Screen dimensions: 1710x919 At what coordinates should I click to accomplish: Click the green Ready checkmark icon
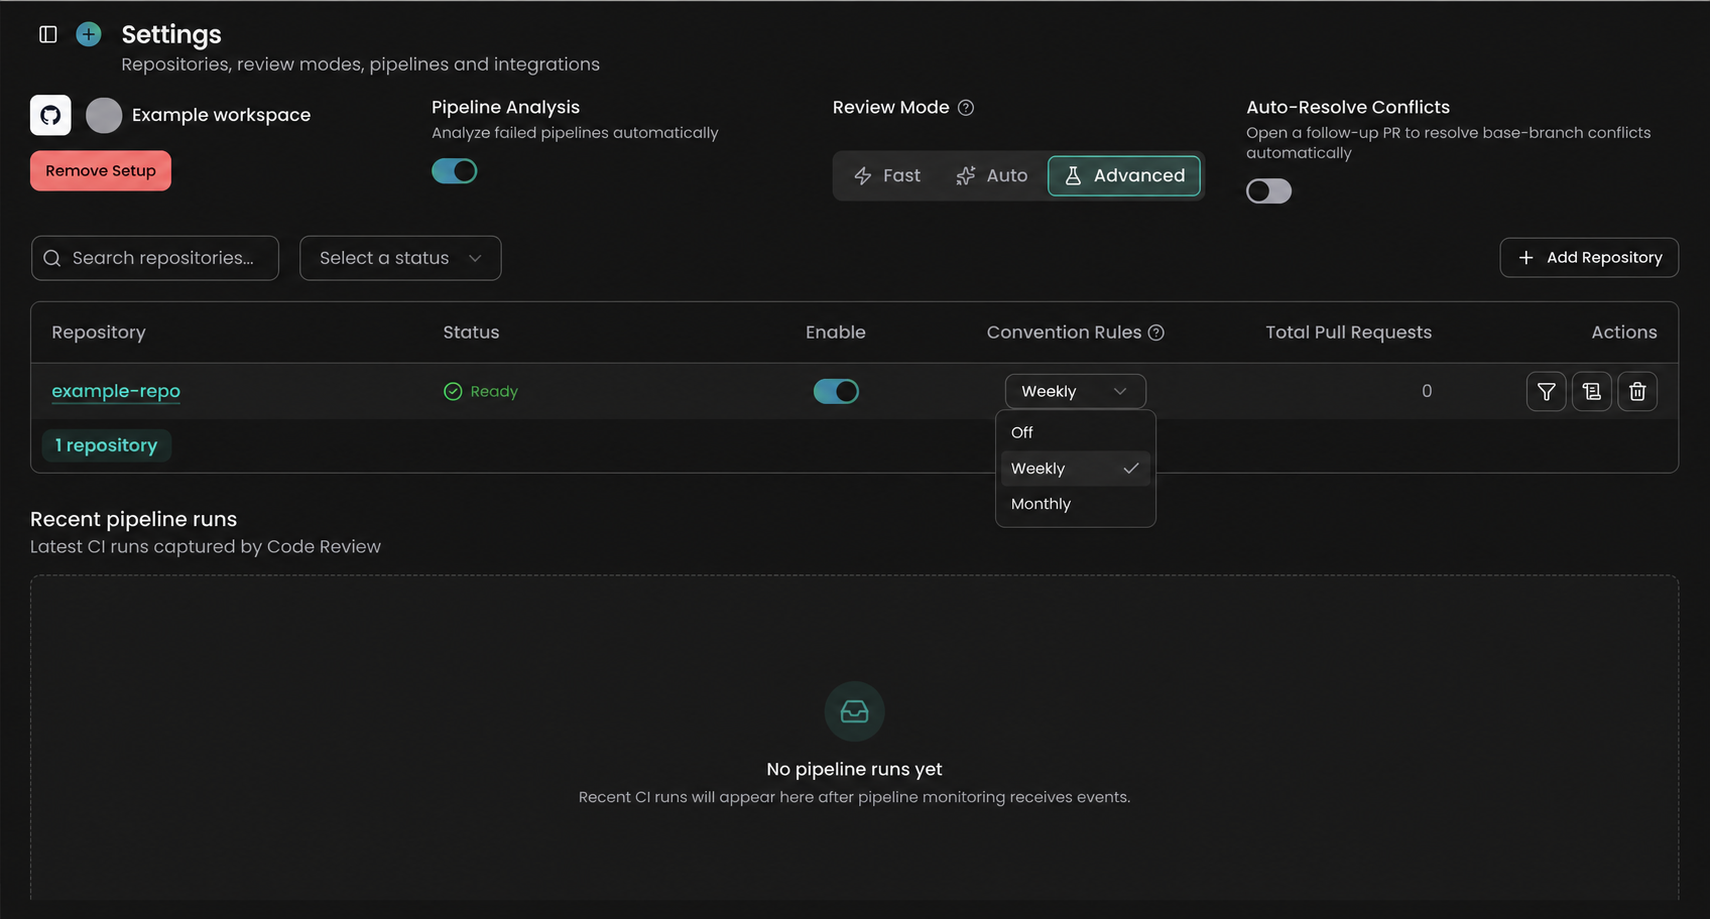tap(453, 391)
